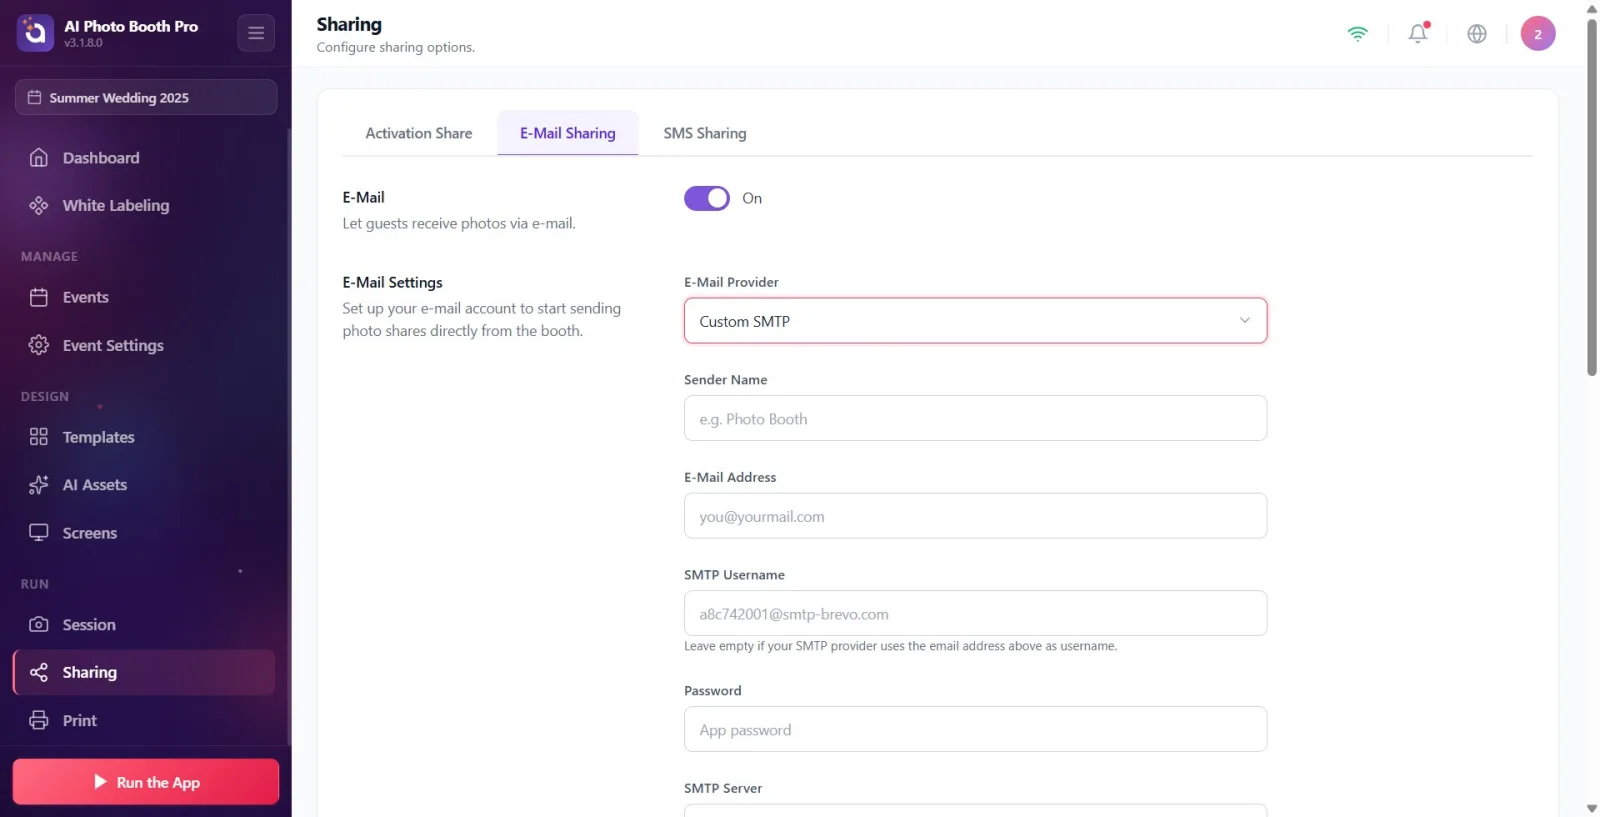1600x817 pixels.
Task: Click the AI Photo Booth Pro logo icon
Action: (35, 33)
